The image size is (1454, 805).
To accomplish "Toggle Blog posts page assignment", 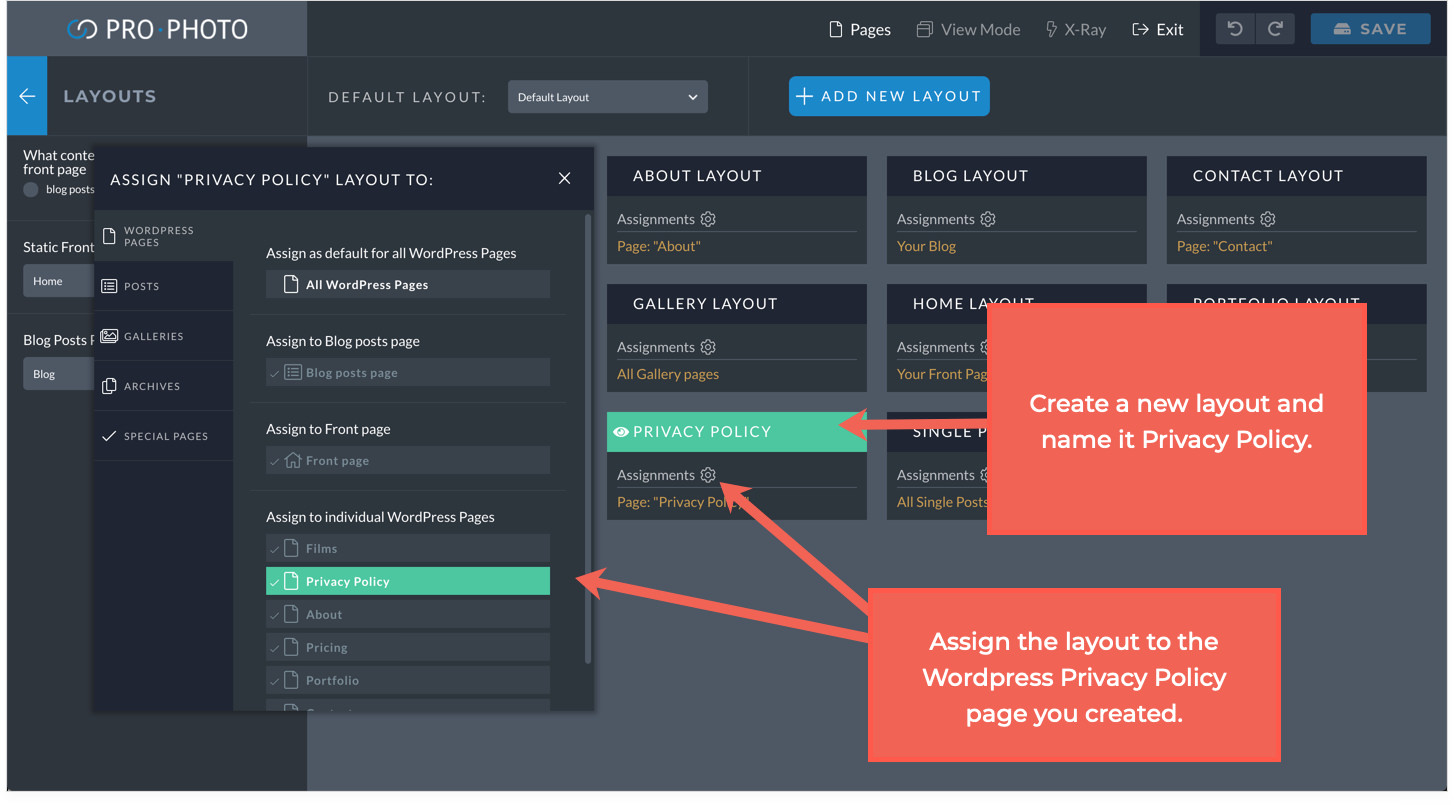I will click(x=408, y=372).
